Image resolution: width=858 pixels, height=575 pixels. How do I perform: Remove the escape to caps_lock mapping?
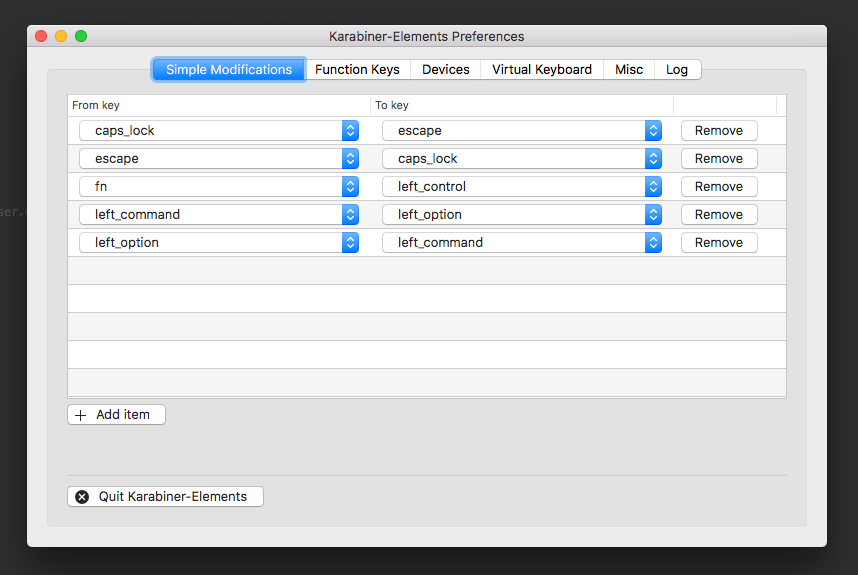pyautogui.click(x=719, y=159)
